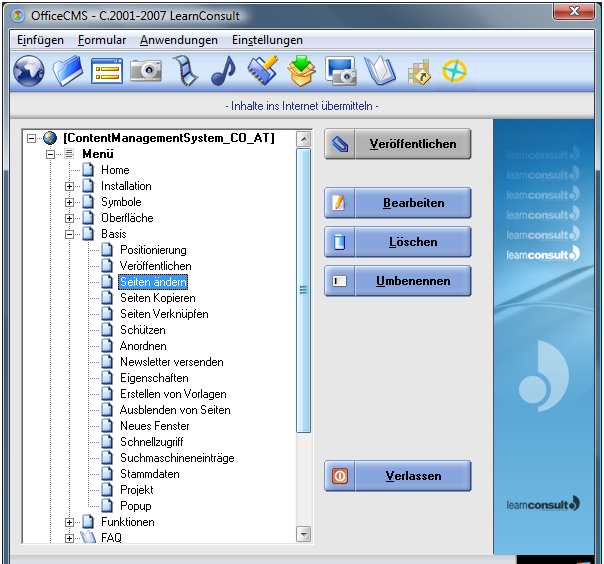Expand the Installation tree node

(x=69, y=186)
